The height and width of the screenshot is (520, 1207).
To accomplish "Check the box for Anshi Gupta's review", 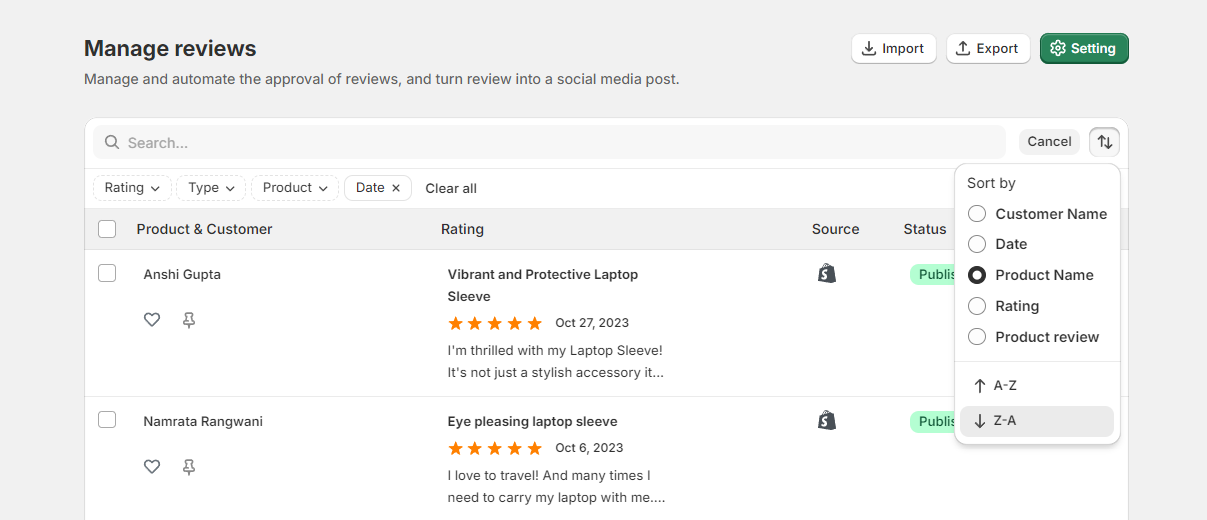I will (x=107, y=273).
